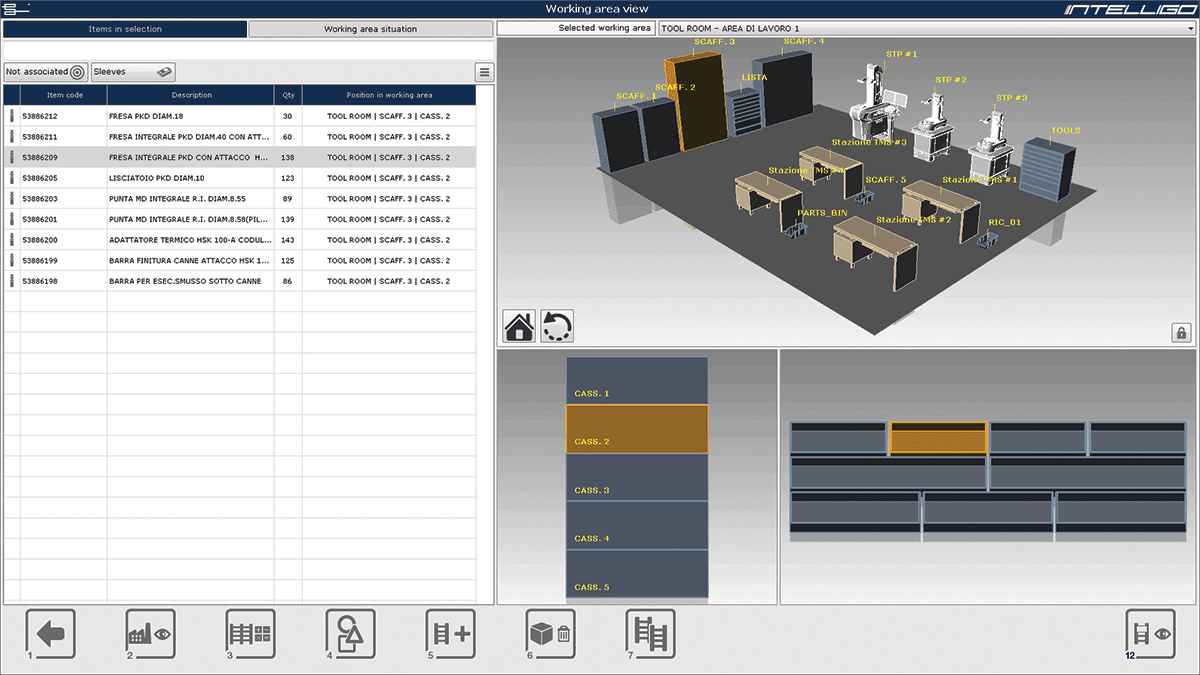Screen dimensions: 1200x675
Task: Click the shelf grid icon numbered 3
Action: coord(250,634)
